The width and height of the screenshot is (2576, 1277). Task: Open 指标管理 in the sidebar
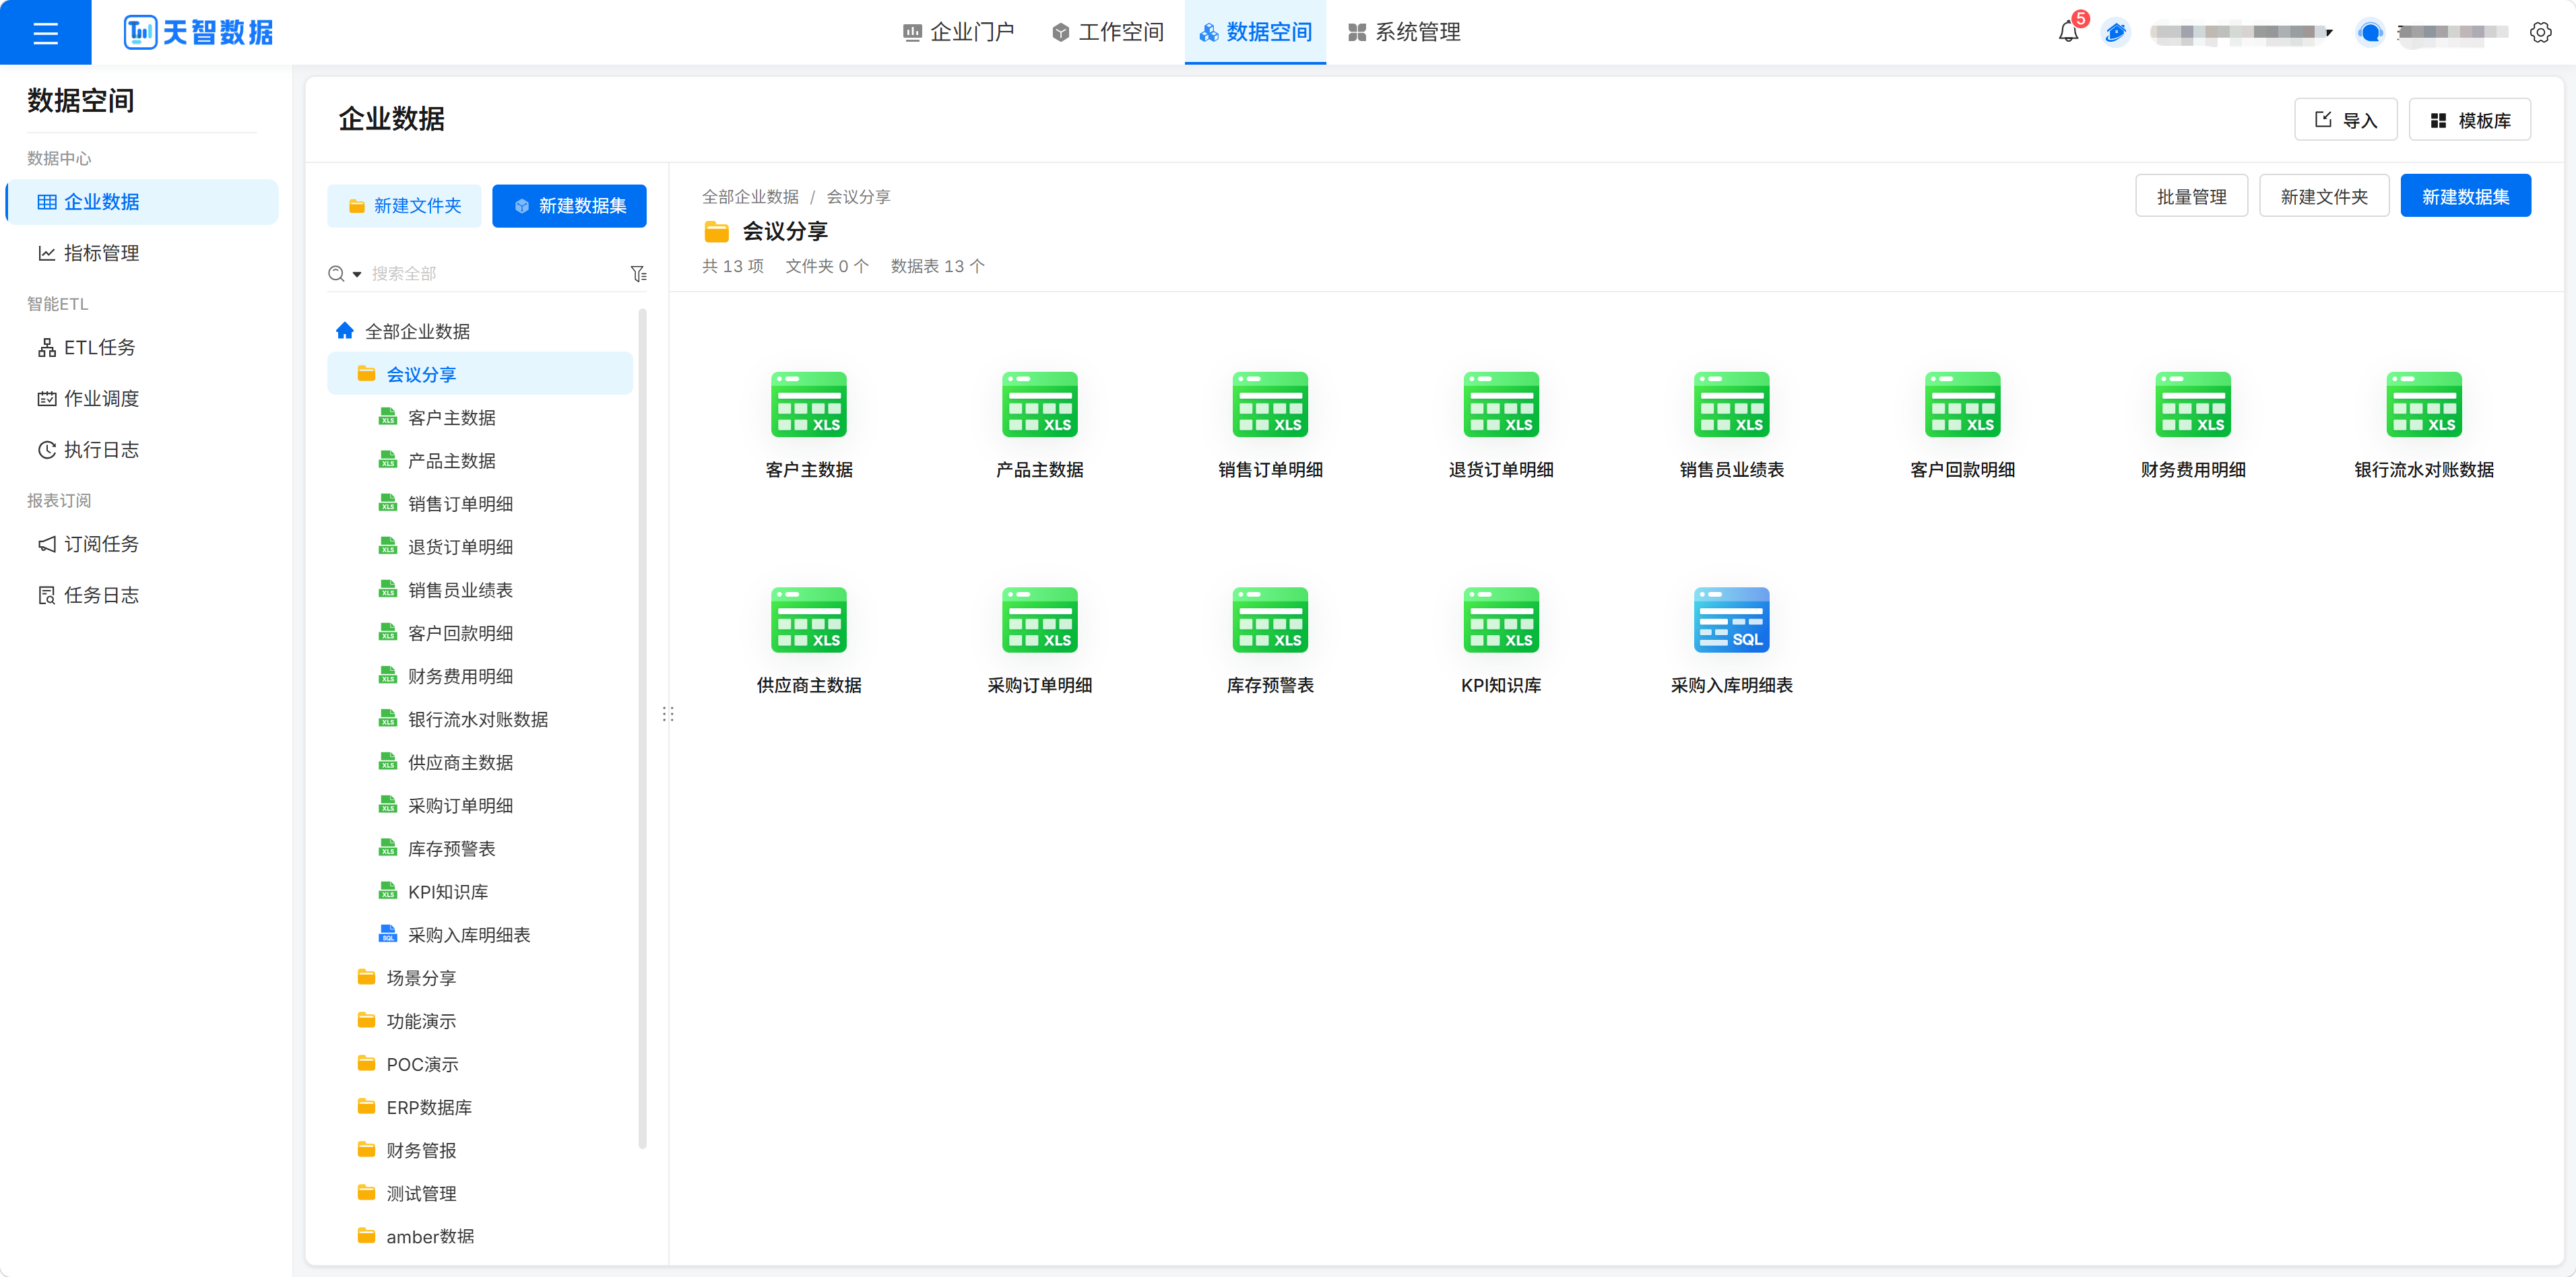(x=143, y=253)
